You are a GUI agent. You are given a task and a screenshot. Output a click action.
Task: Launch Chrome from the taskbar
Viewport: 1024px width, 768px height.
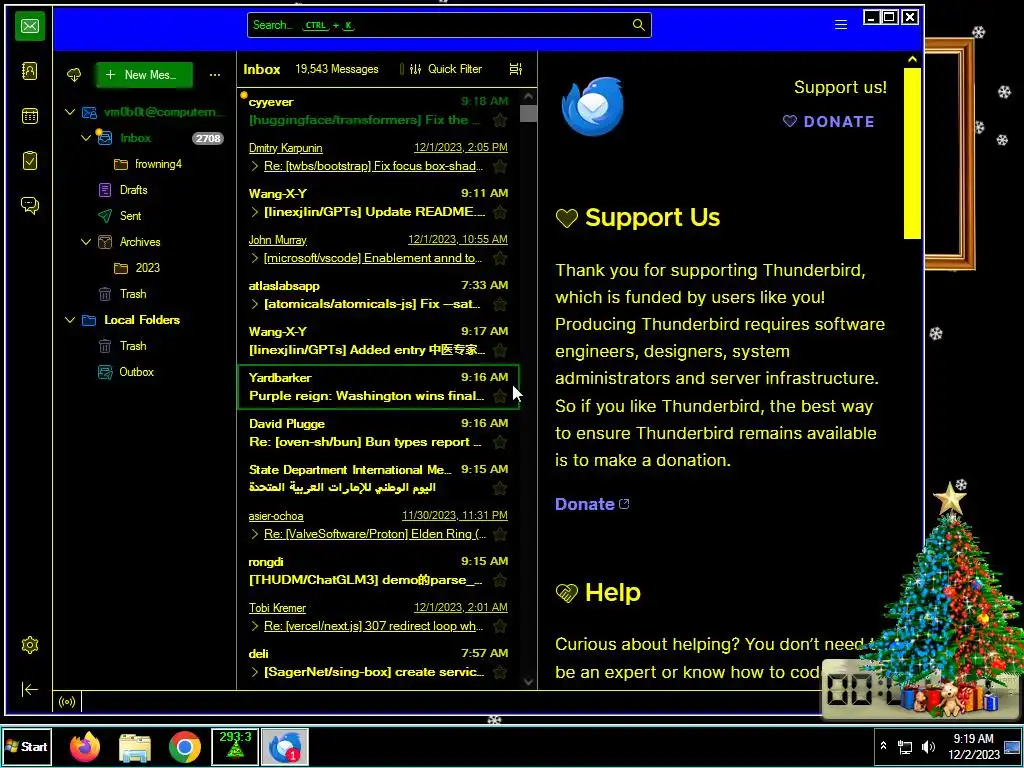[x=185, y=747]
